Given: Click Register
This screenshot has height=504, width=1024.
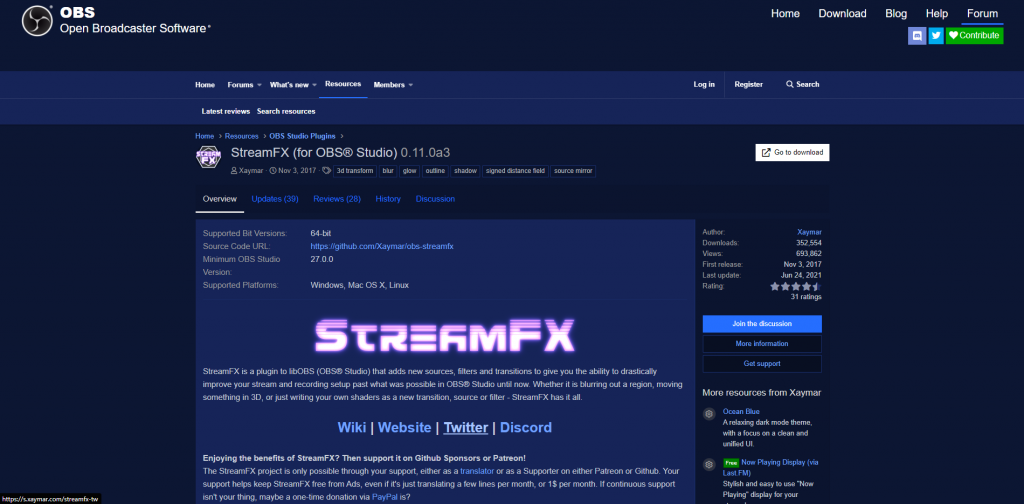Looking at the screenshot, I should (748, 84).
